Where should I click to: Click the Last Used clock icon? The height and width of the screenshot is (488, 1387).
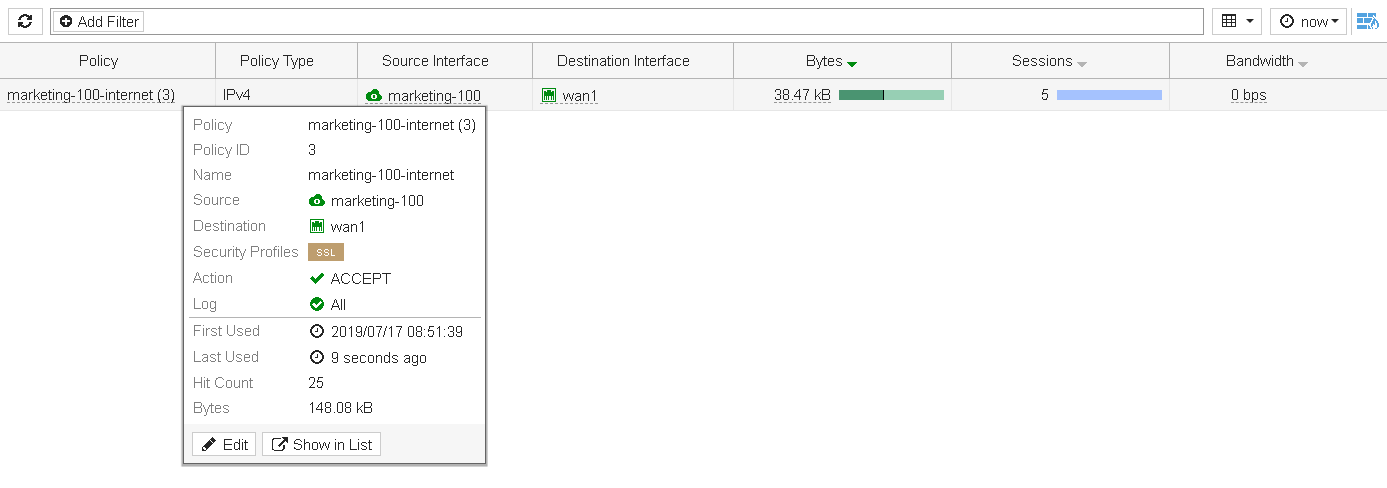317,357
